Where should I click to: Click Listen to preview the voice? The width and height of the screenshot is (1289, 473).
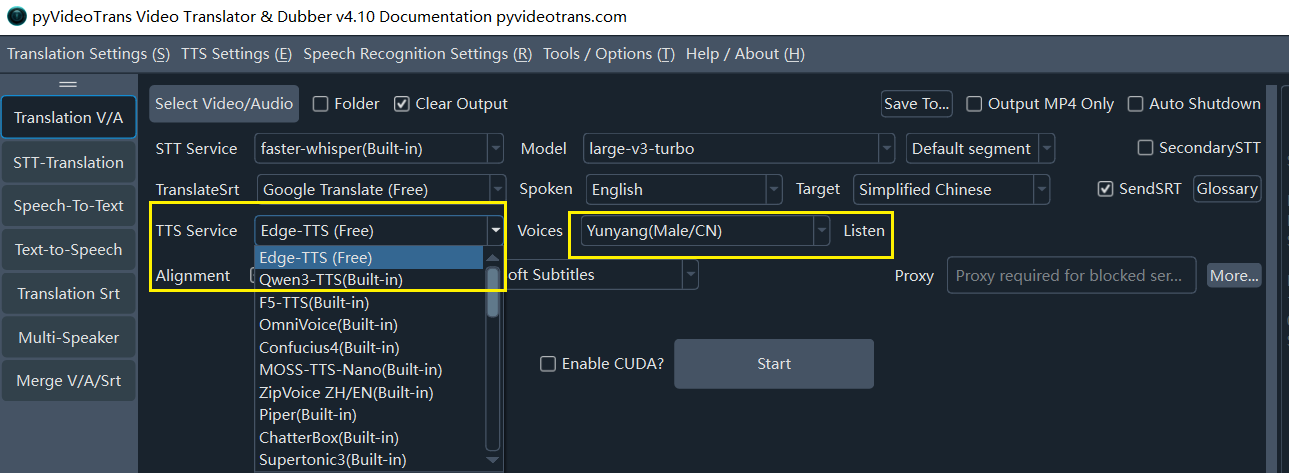(x=864, y=231)
